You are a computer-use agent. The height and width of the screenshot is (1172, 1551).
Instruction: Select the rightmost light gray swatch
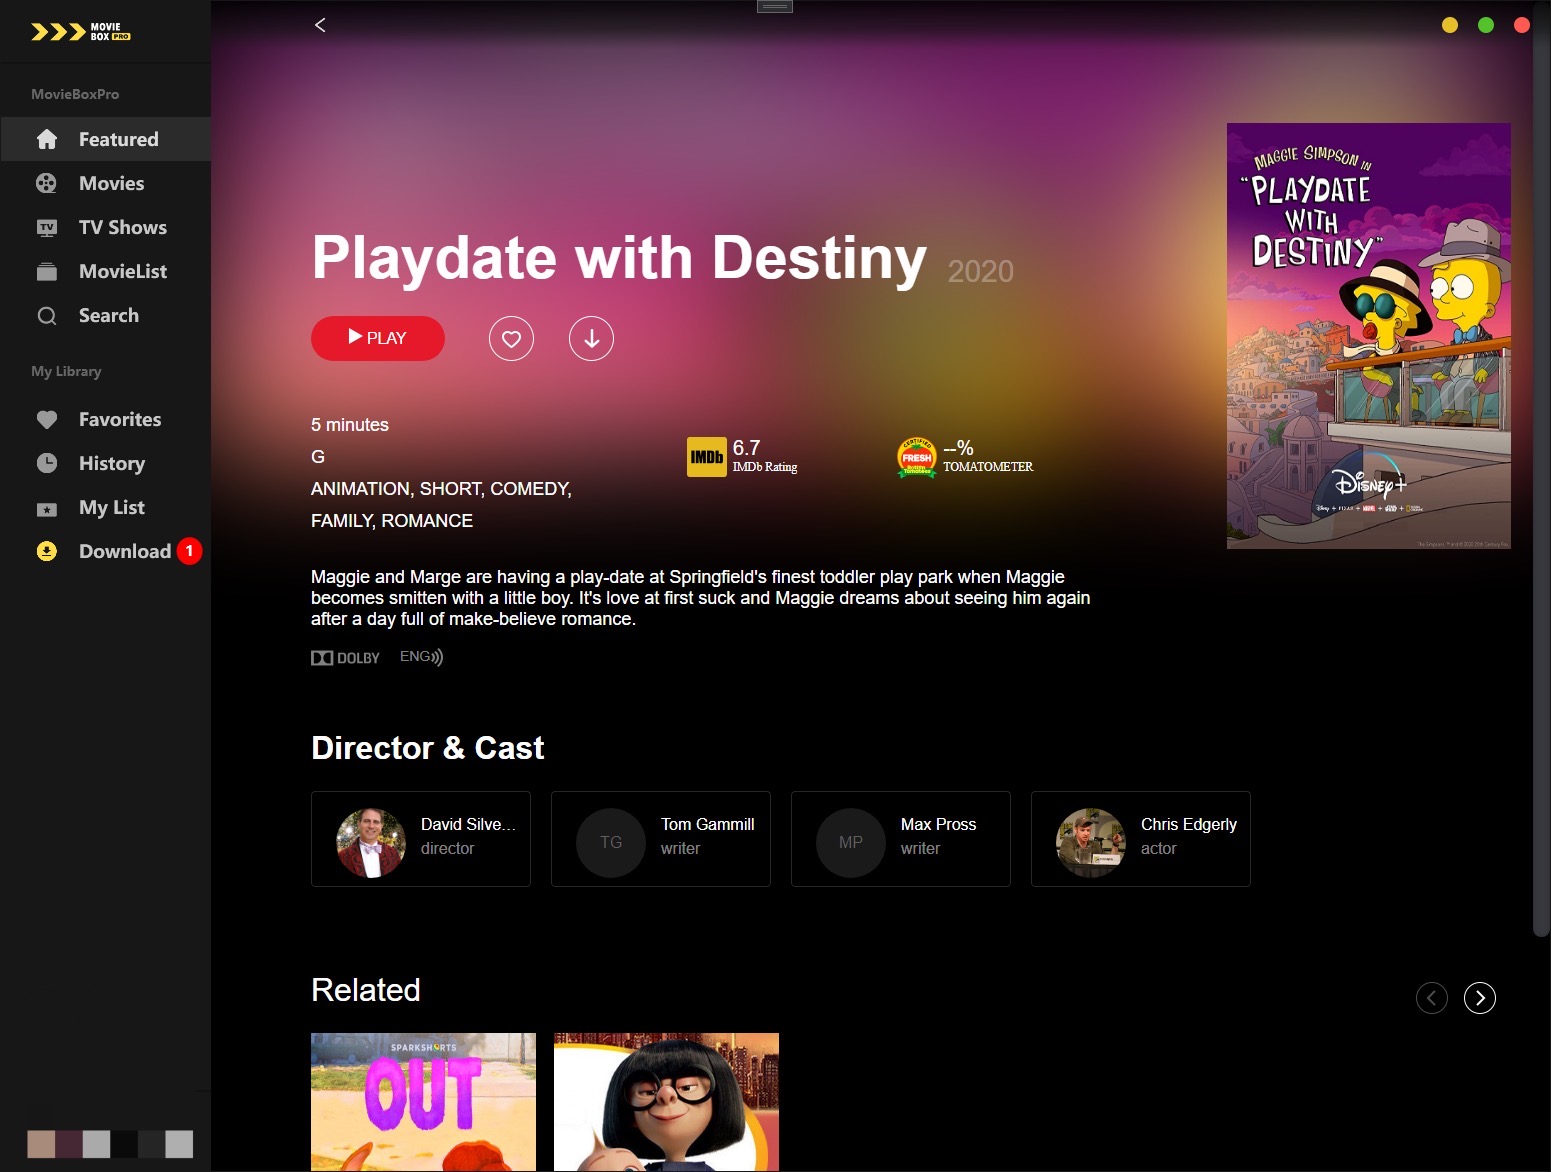179,1144
